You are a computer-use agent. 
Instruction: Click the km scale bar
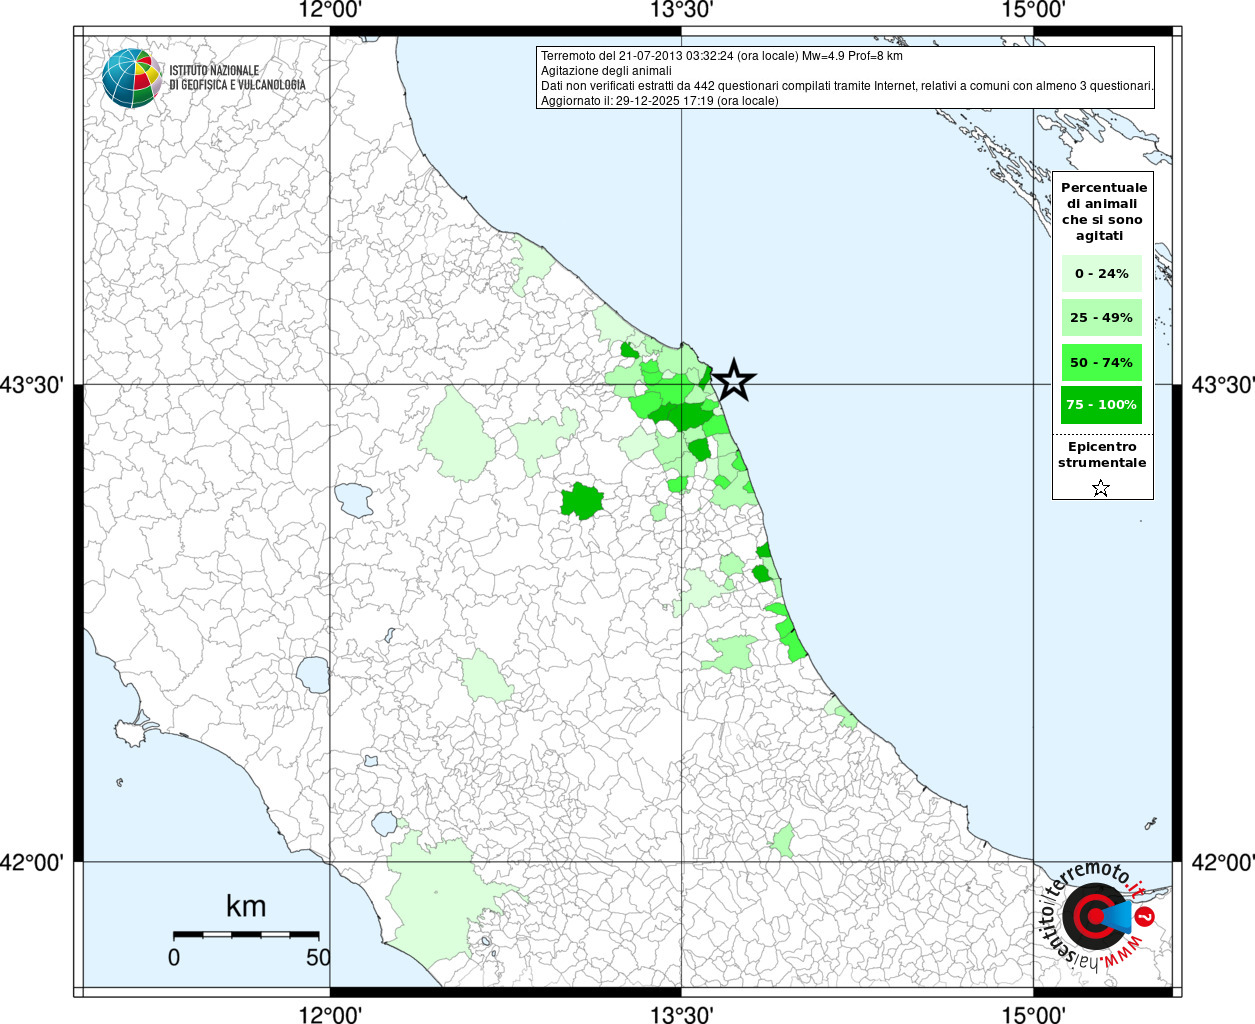pyautogui.click(x=246, y=934)
